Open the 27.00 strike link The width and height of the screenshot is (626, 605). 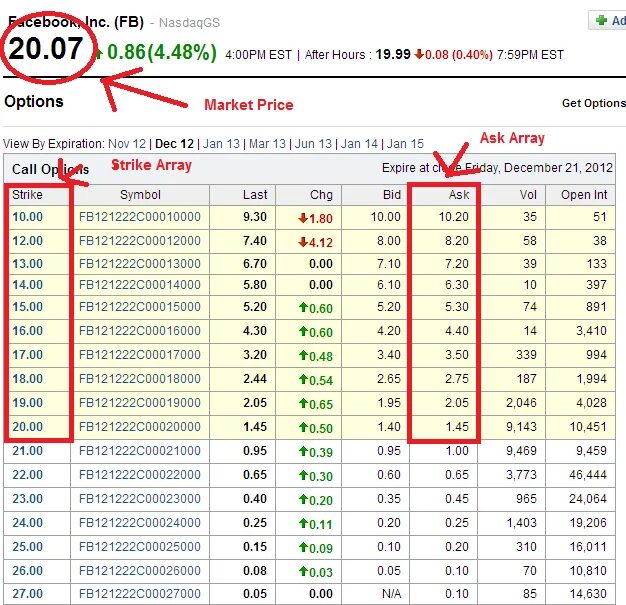point(28,594)
